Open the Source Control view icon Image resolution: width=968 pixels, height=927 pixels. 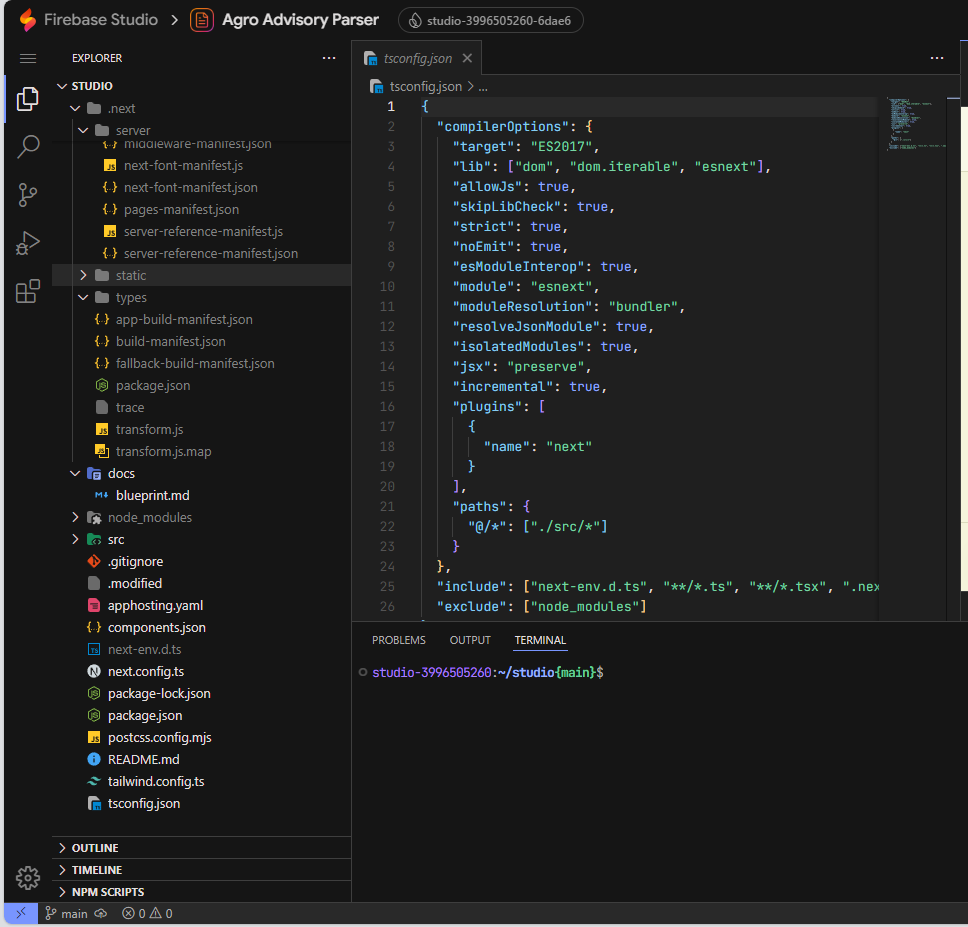click(28, 195)
